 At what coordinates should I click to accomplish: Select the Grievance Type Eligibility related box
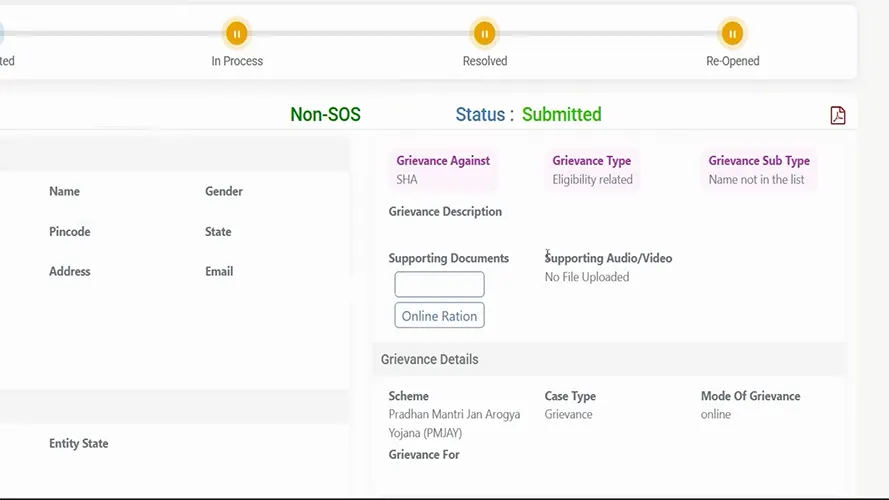point(592,170)
